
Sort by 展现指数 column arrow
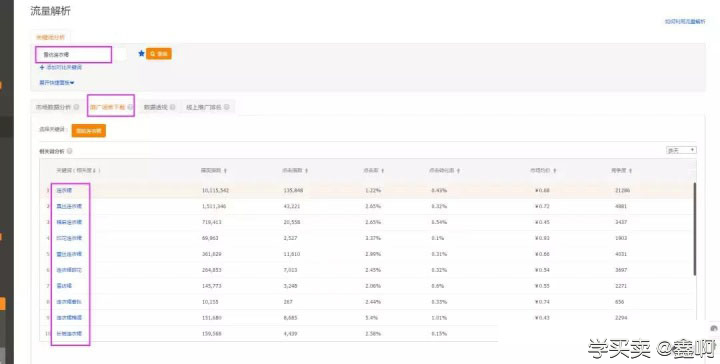tap(225, 171)
